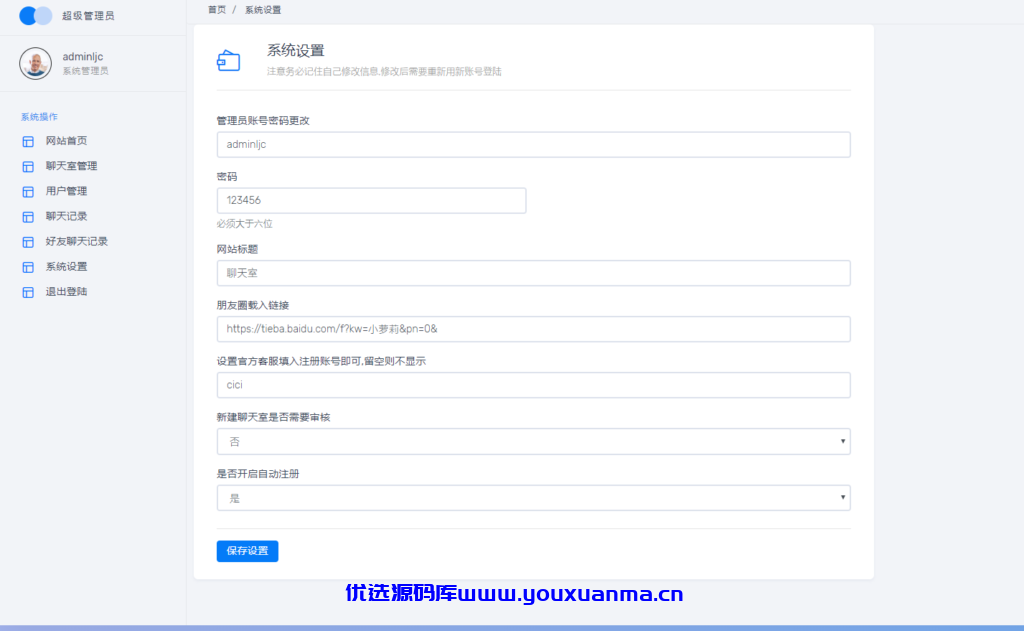The height and width of the screenshot is (631, 1024).
Task: Click the icon beside 好友聊天记录
Action: [28, 242]
